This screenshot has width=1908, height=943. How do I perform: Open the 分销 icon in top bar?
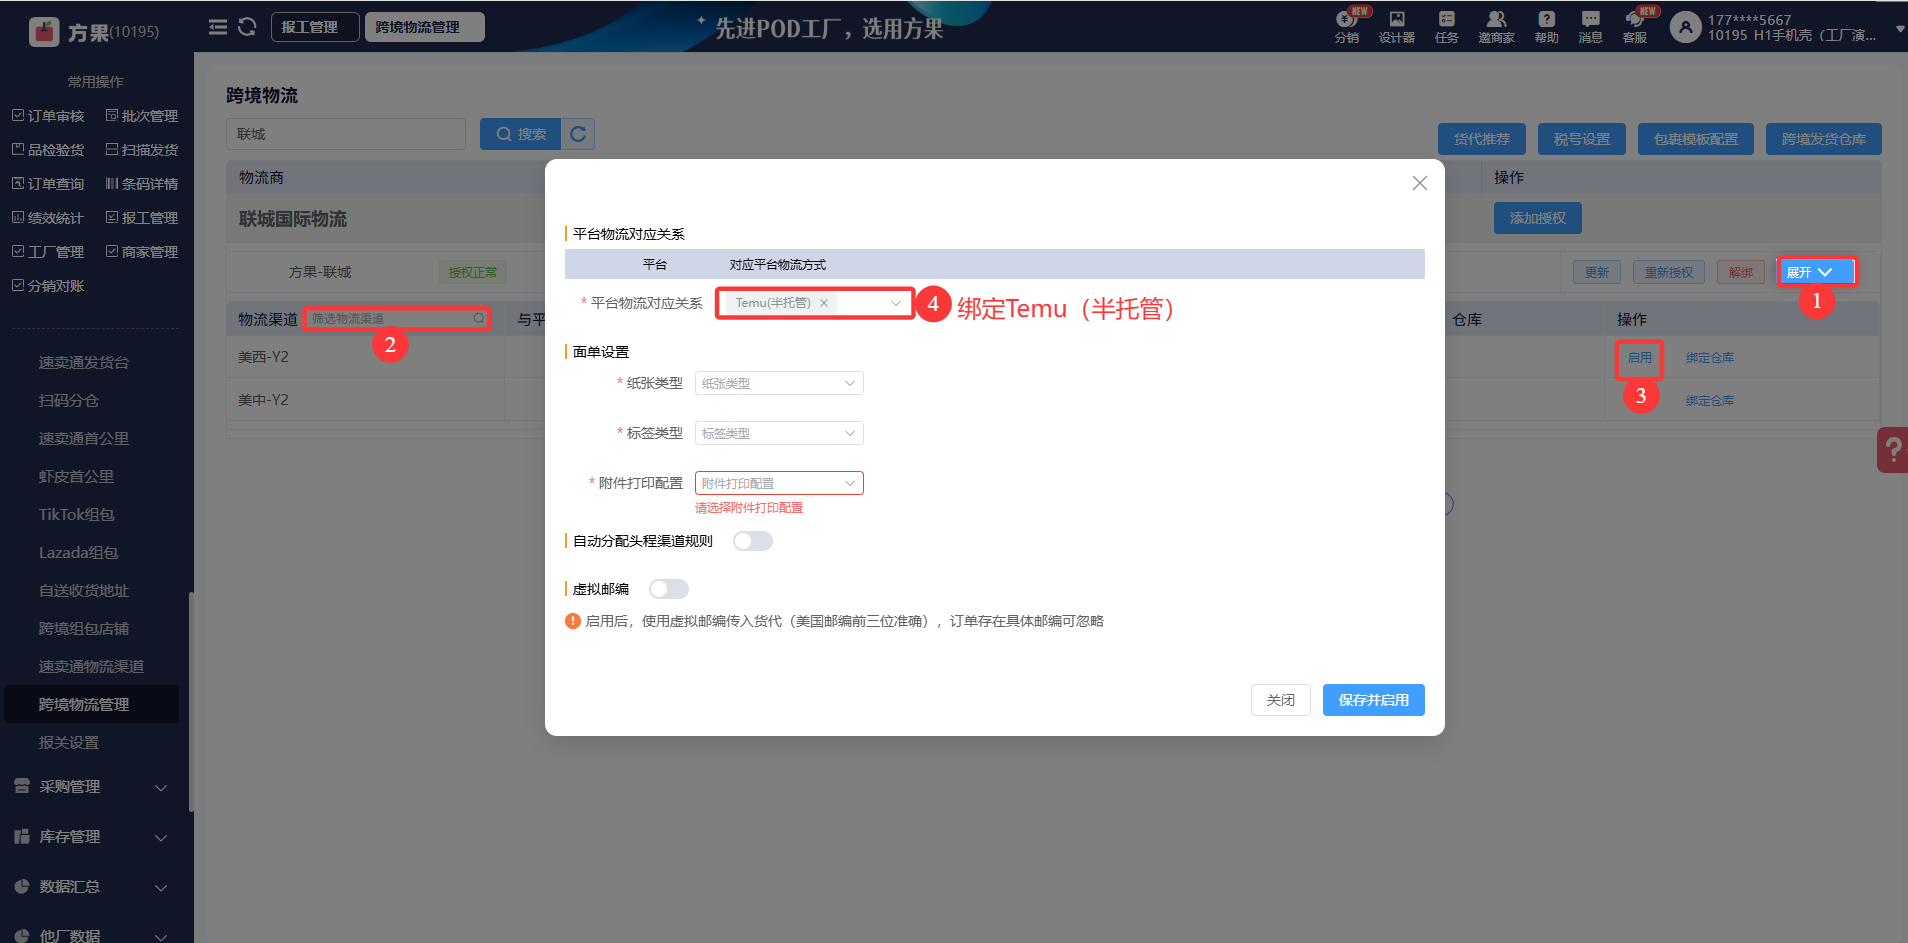(x=1347, y=26)
